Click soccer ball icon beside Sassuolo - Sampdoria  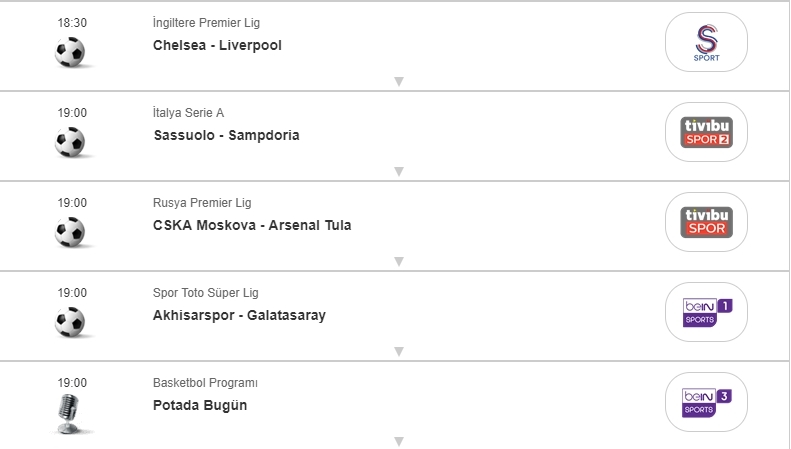click(x=71, y=142)
